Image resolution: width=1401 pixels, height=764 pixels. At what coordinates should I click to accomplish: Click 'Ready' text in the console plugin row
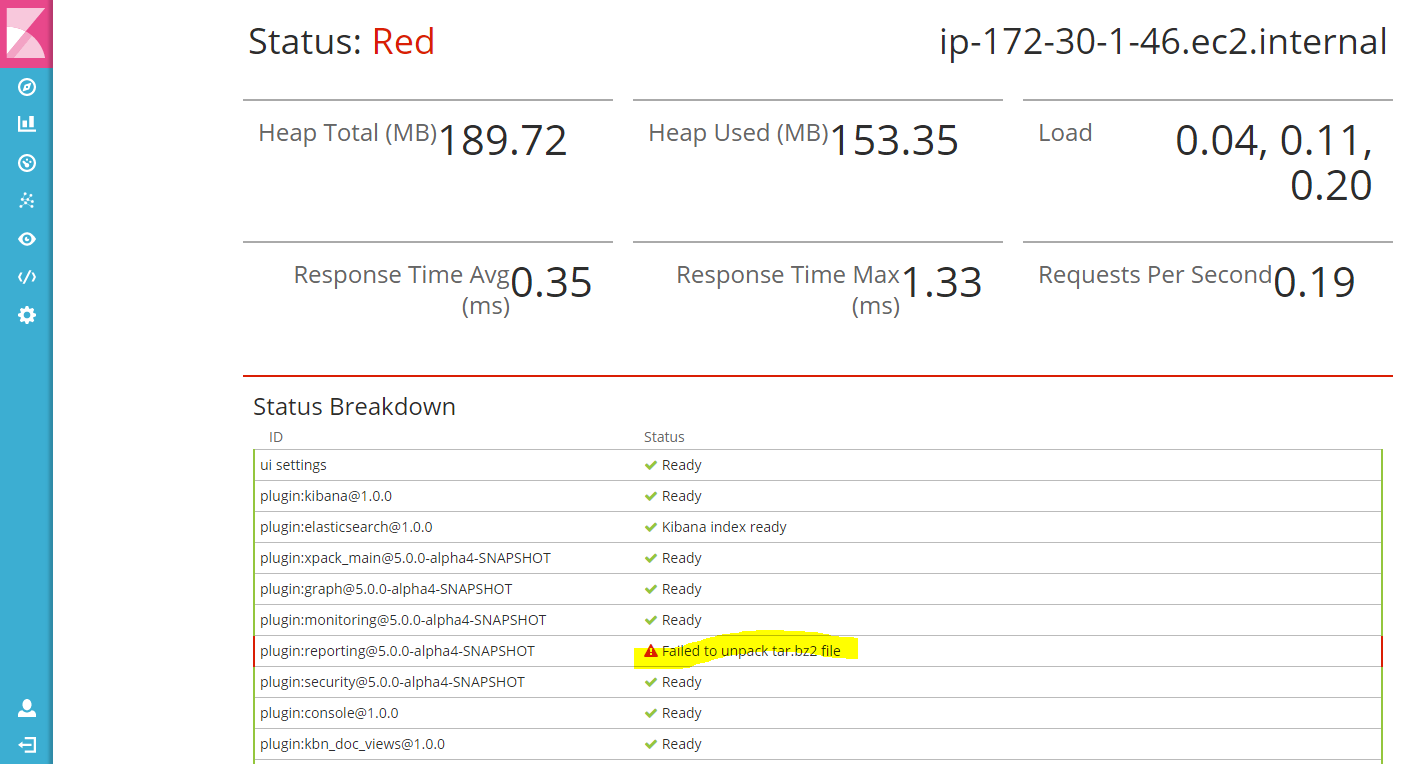682,713
